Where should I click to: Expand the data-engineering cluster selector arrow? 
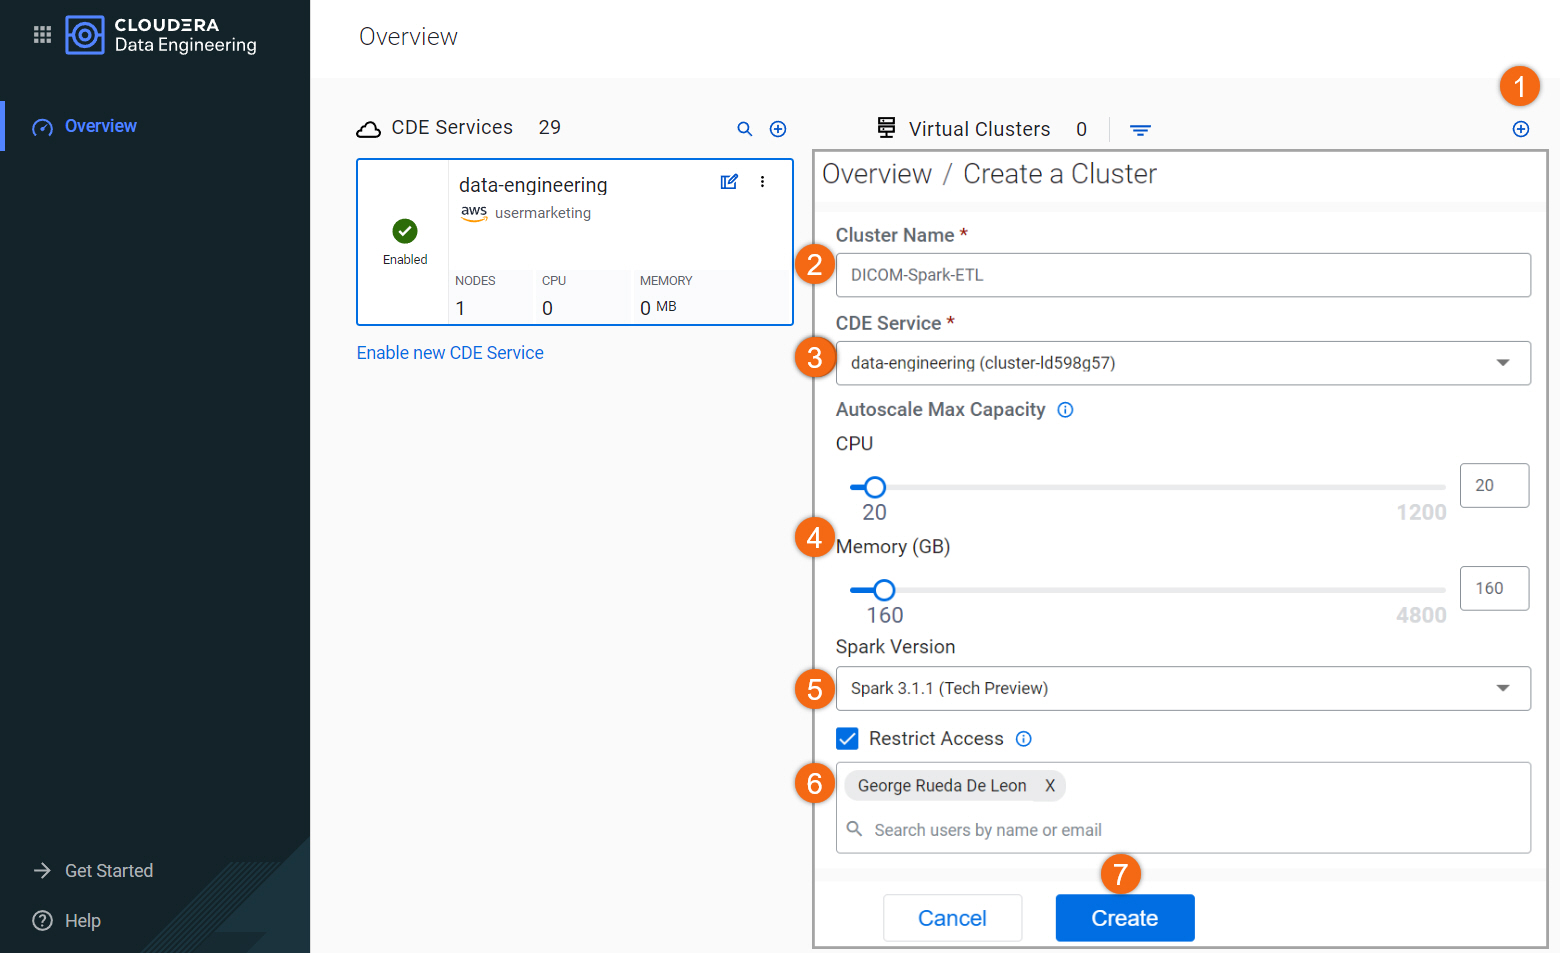(x=1503, y=363)
